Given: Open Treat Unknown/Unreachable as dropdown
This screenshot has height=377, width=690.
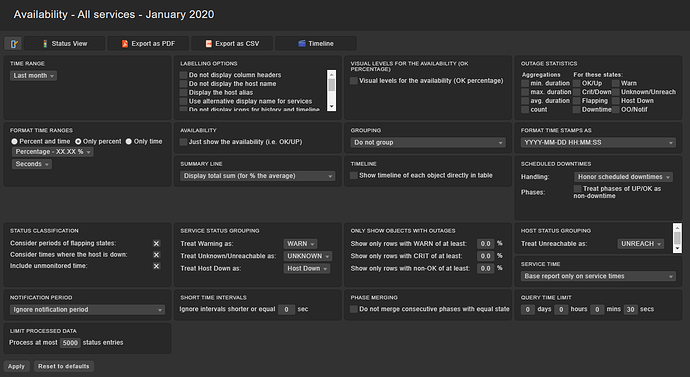Looking at the screenshot, I should [x=308, y=256].
